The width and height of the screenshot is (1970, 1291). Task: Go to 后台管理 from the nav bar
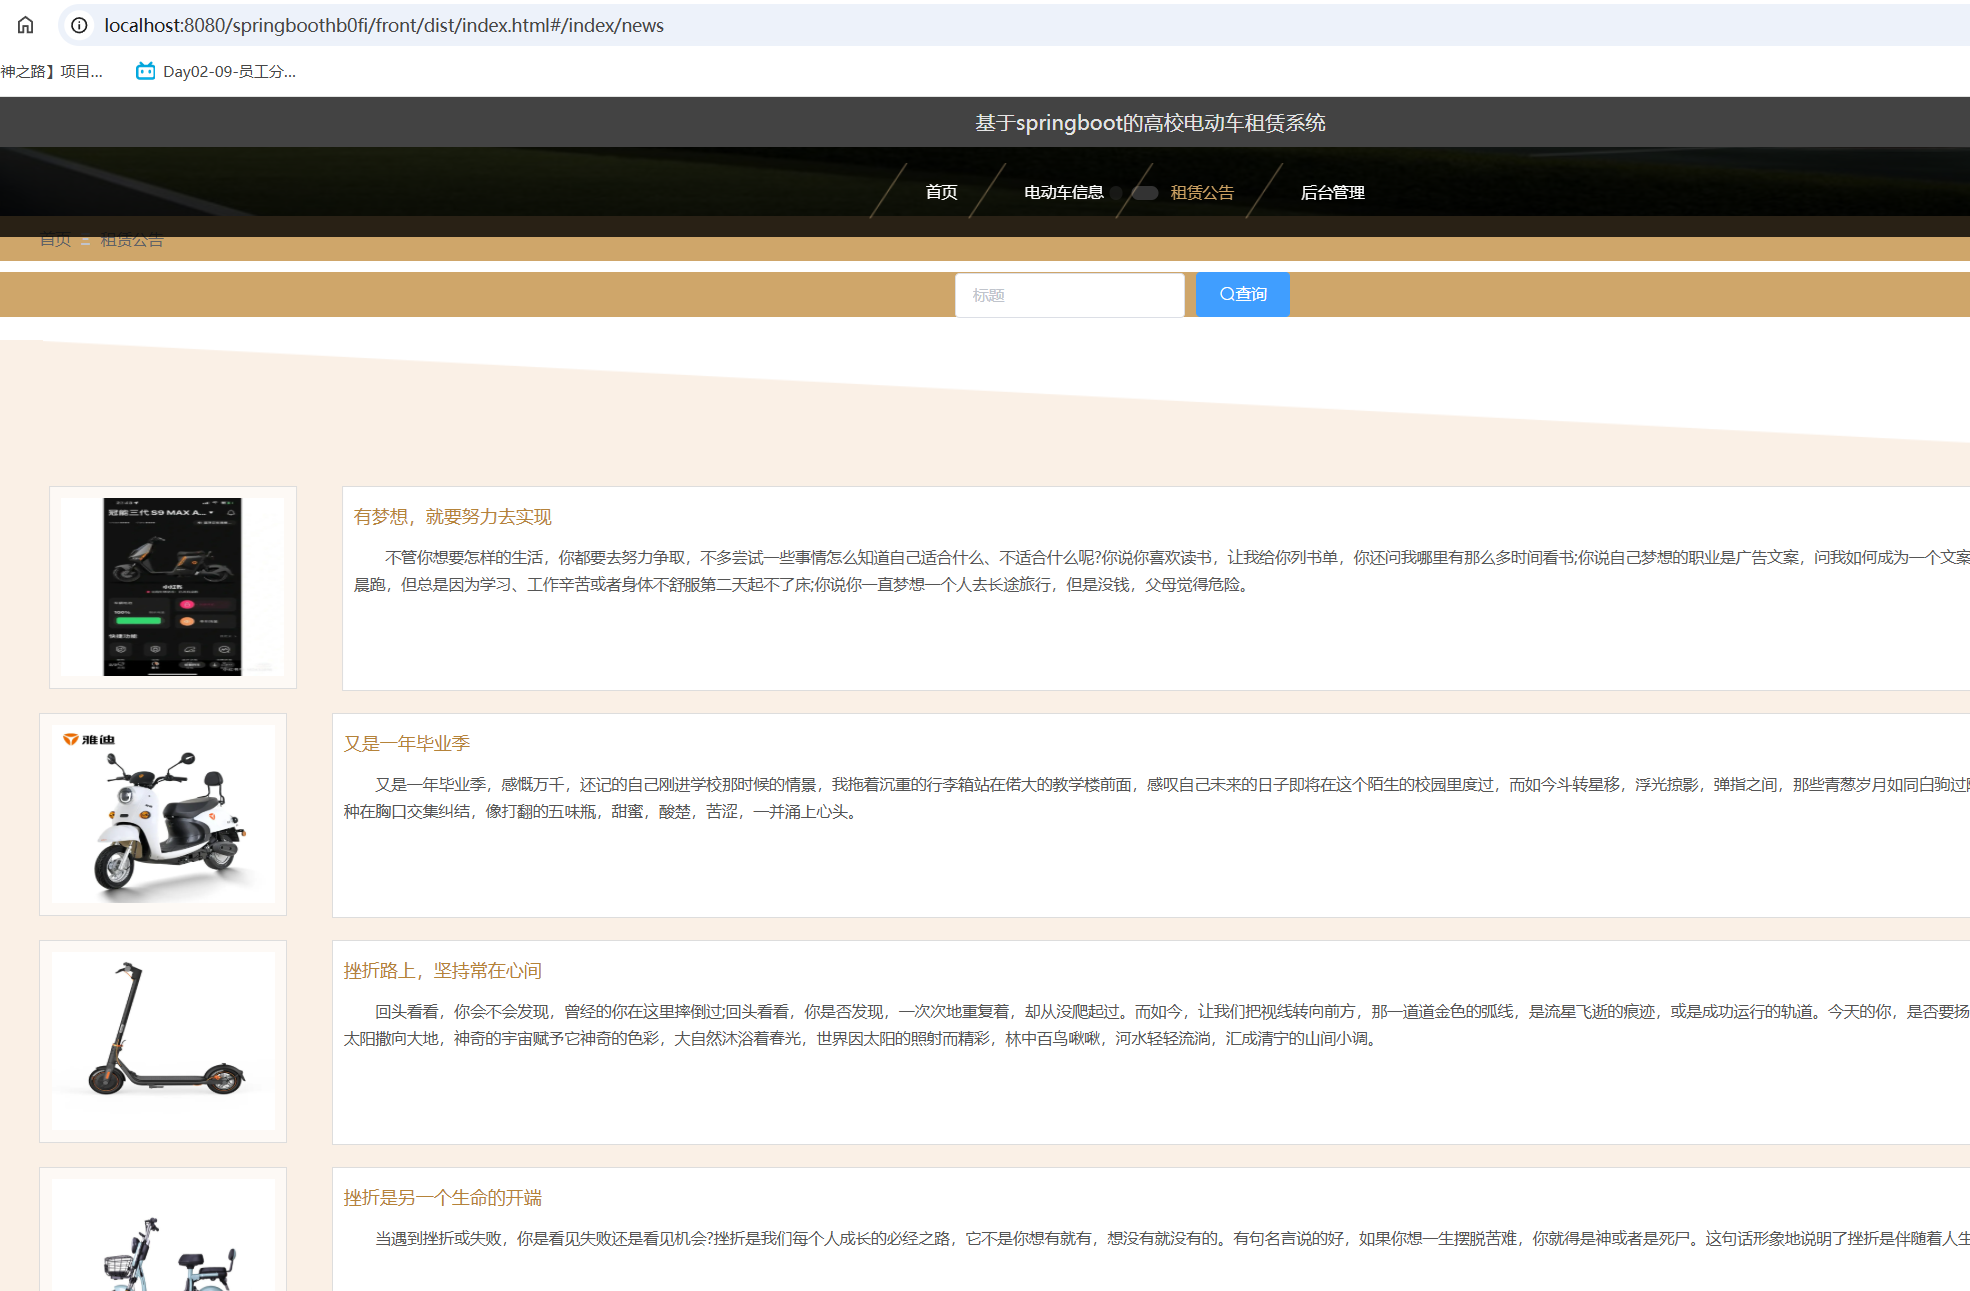1332,192
